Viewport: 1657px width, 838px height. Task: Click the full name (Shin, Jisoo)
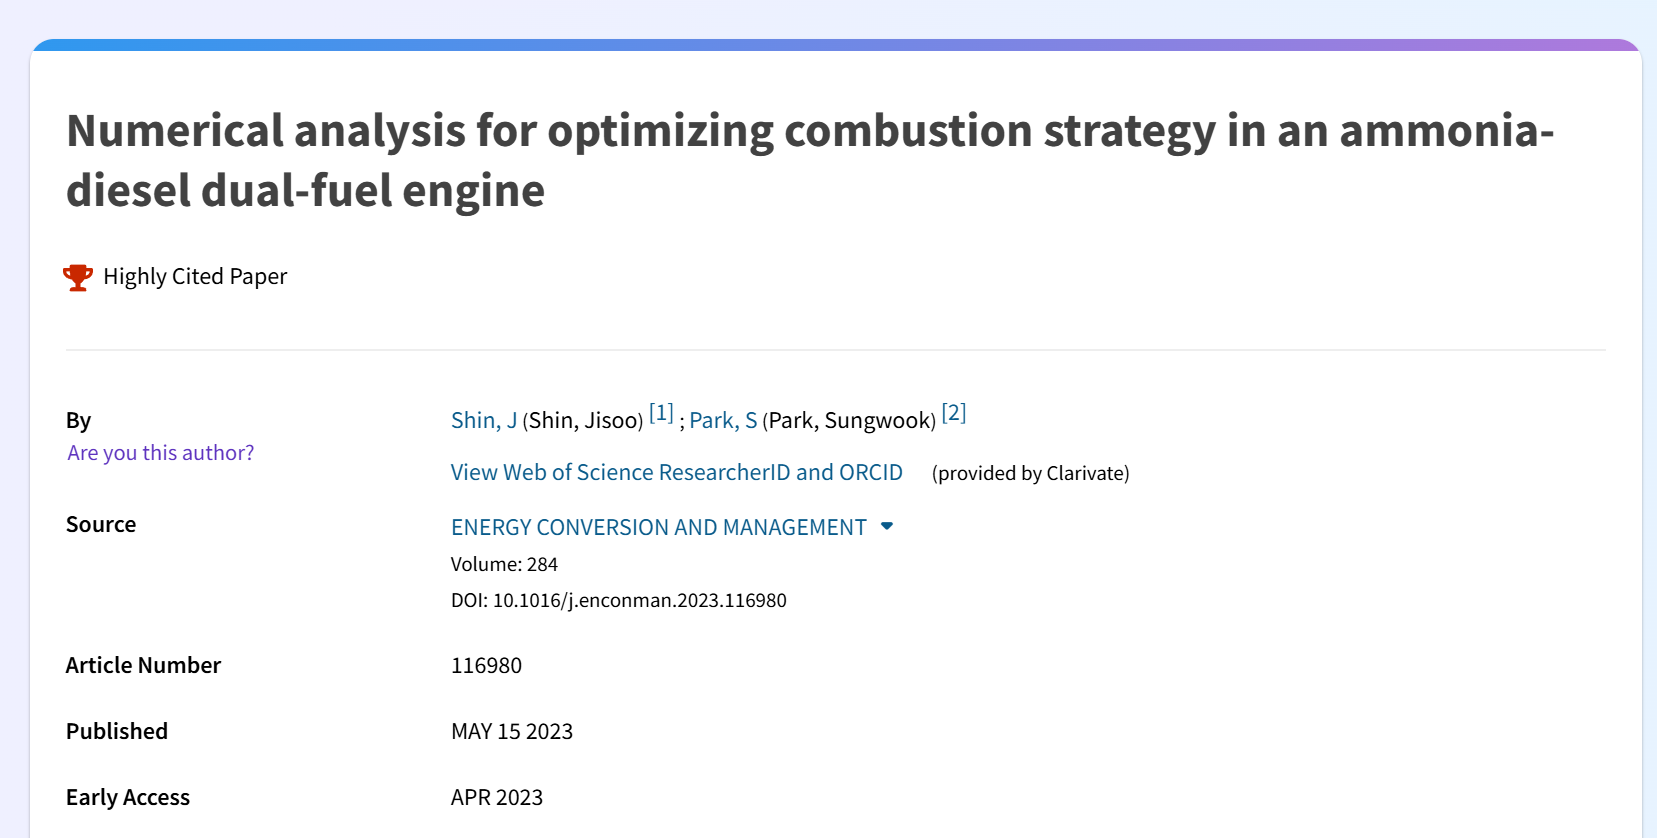click(583, 420)
